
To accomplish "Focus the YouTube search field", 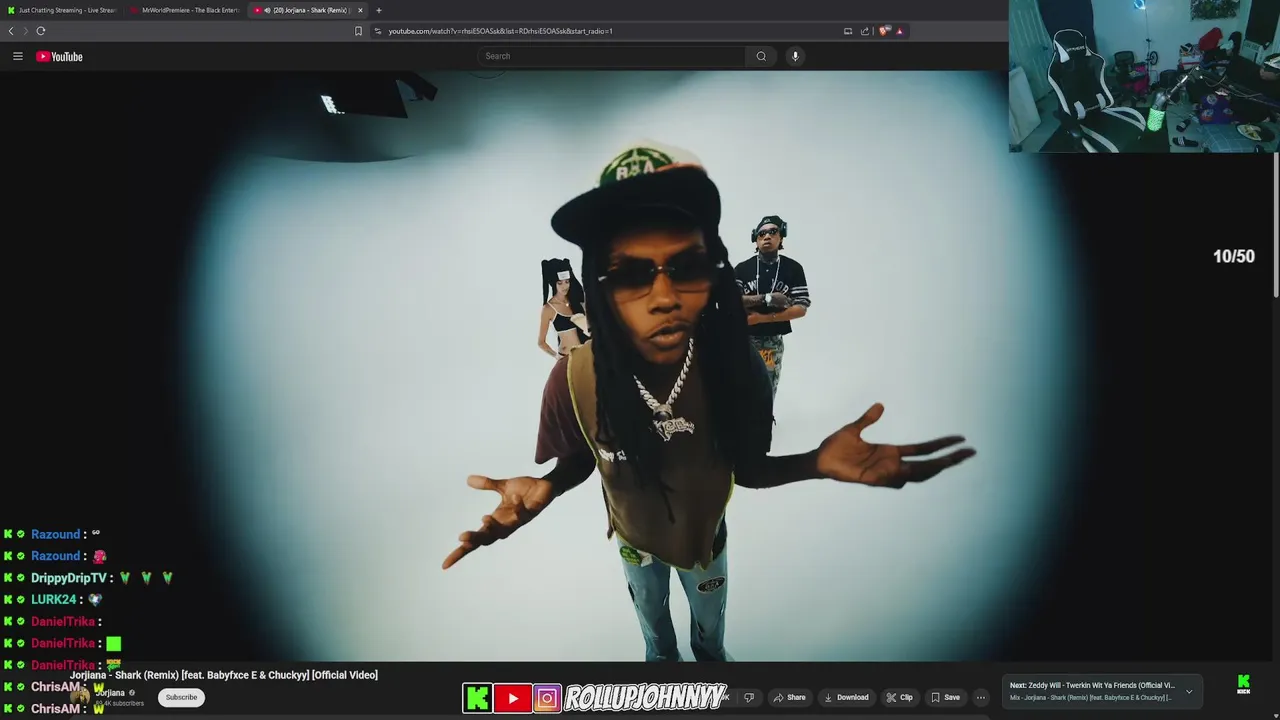I will [612, 56].
